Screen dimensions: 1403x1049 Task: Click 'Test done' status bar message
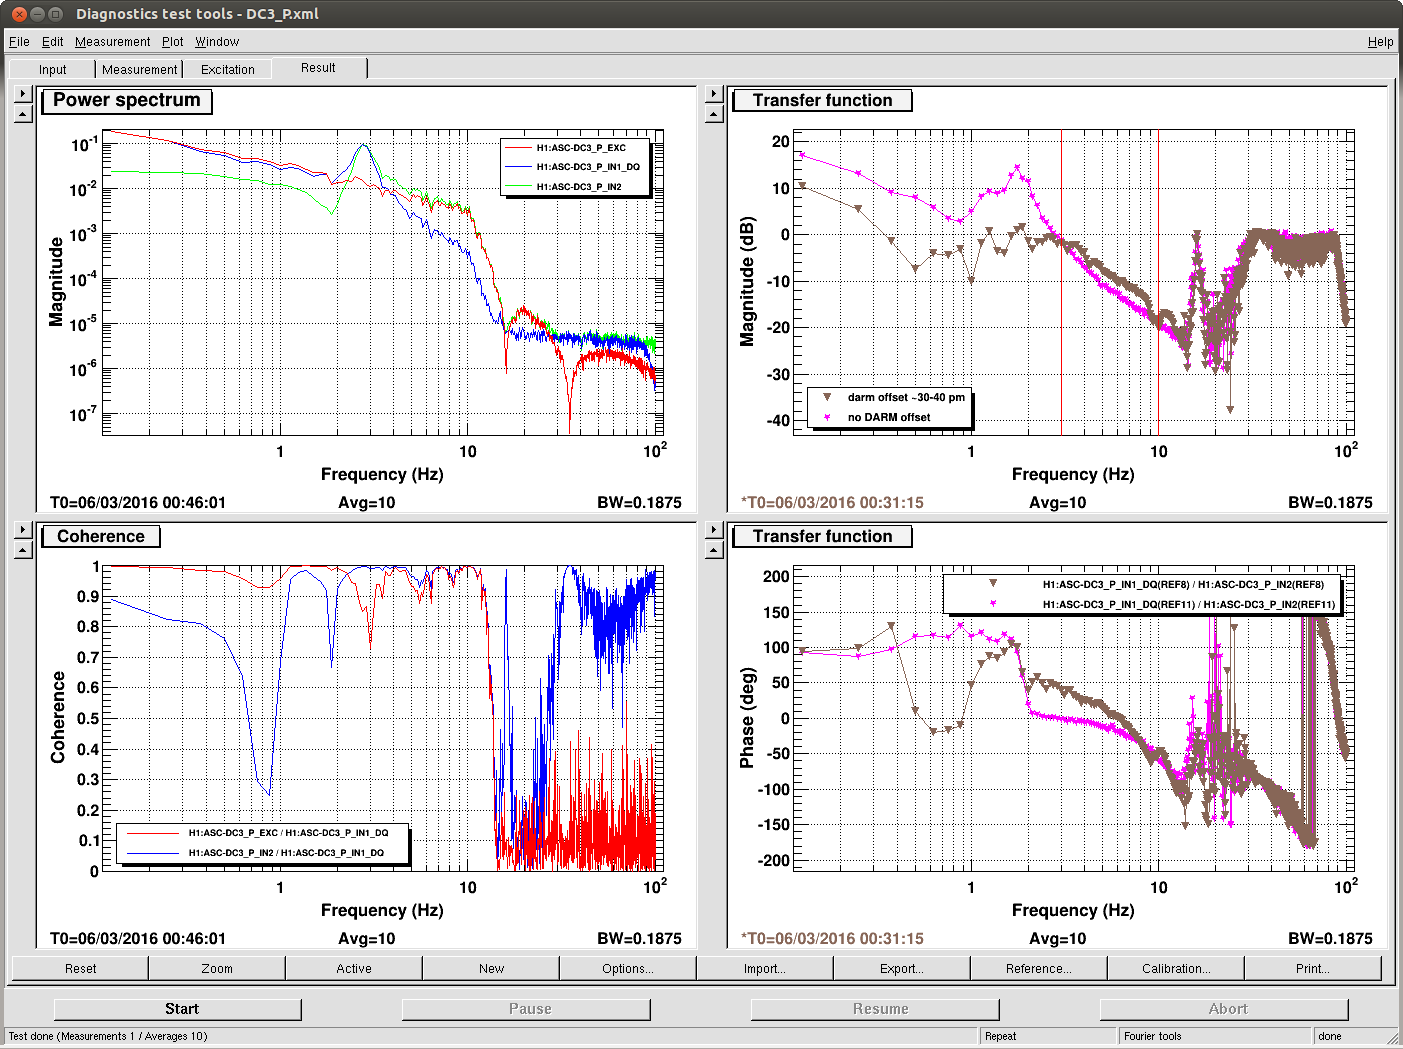108,1036
